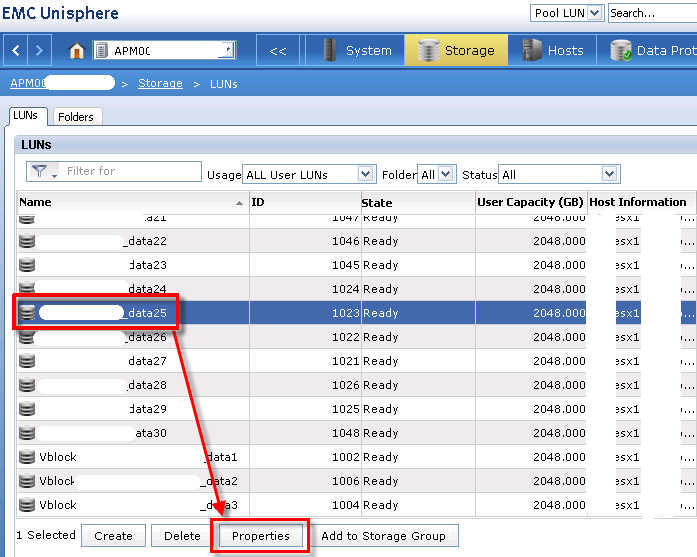Sort by the ID column header
The image size is (697, 557).
(305, 202)
